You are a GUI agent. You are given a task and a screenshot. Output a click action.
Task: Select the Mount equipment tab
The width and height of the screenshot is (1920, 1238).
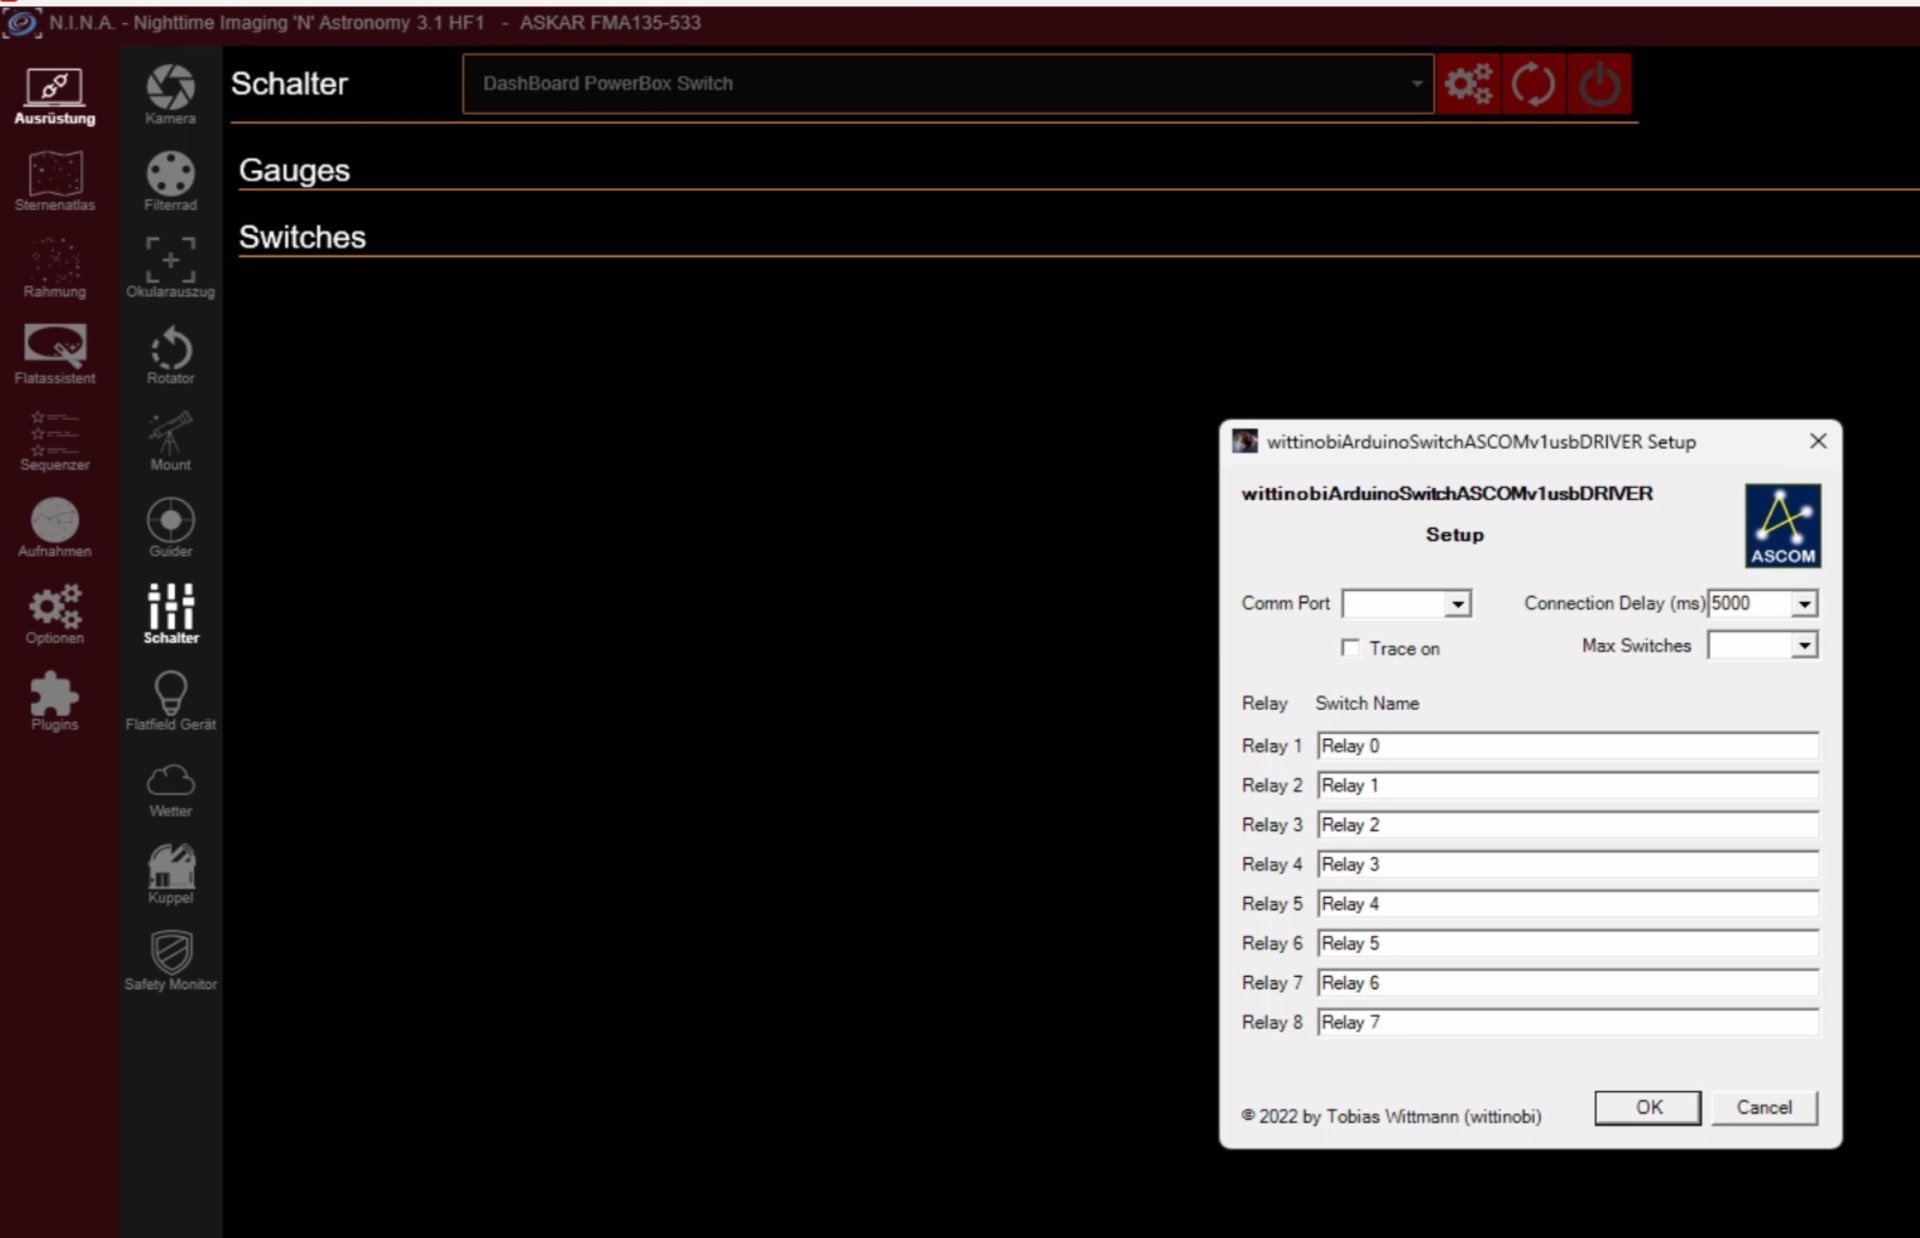[171, 442]
